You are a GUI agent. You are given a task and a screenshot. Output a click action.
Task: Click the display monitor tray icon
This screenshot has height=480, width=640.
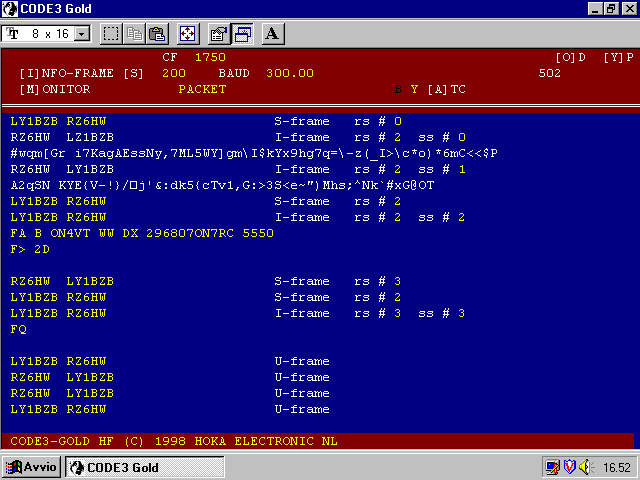point(551,467)
